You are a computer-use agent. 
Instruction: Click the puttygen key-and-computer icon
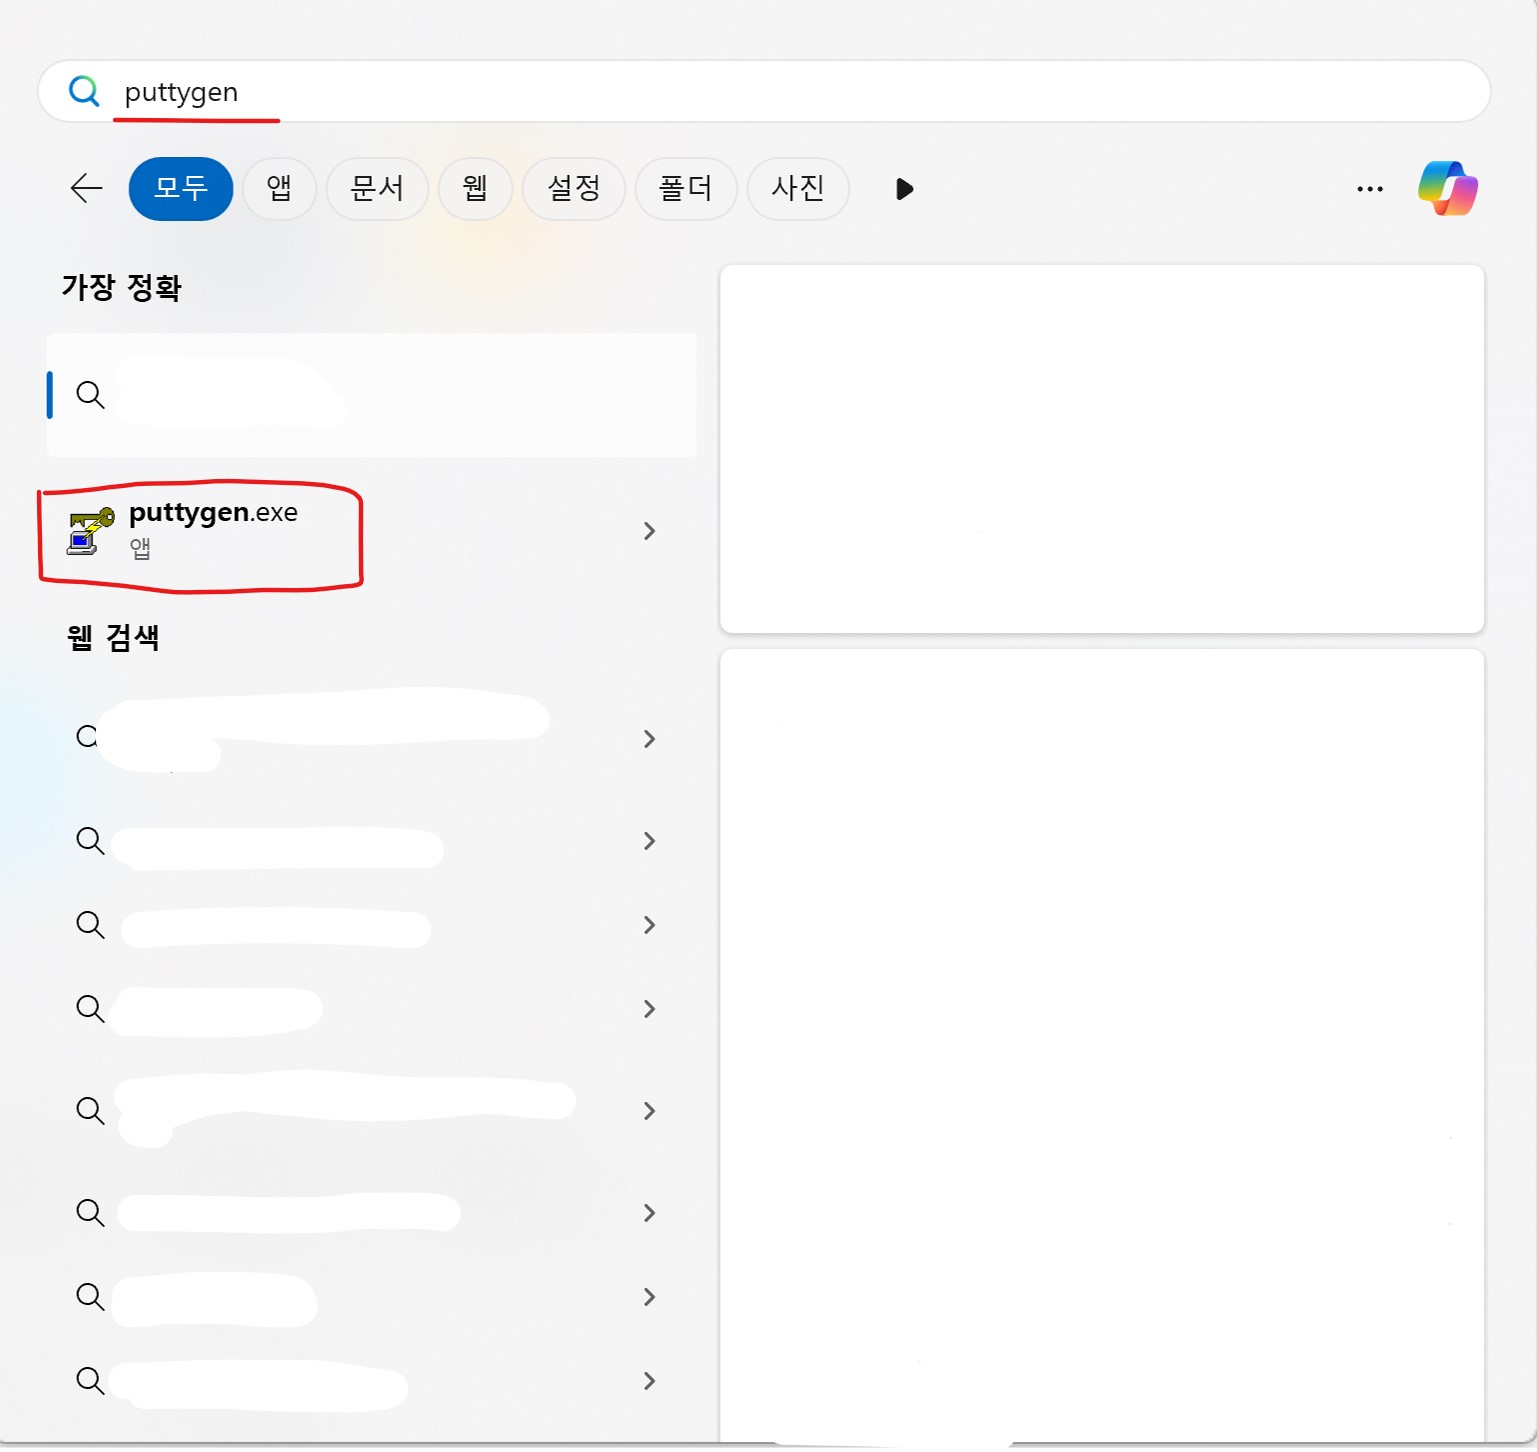tap(91, 531)
